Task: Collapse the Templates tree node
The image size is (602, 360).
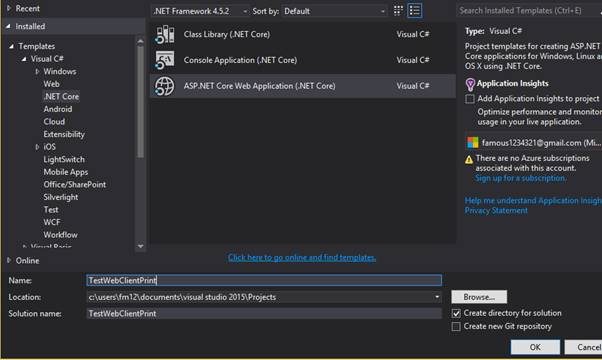Action: (12, 46)
